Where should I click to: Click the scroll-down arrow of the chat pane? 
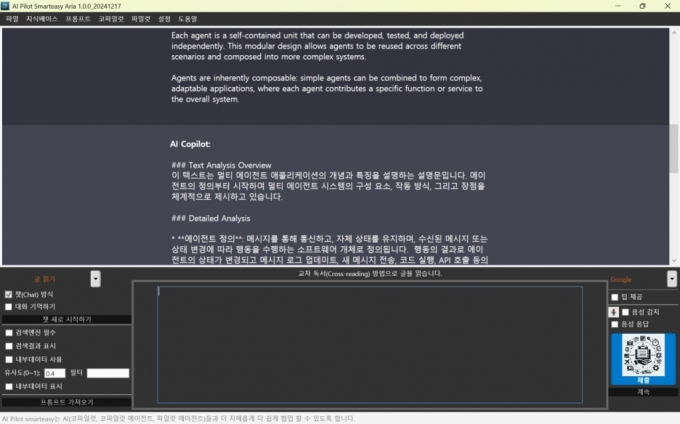pyautogui.click(x=673, y=258)
